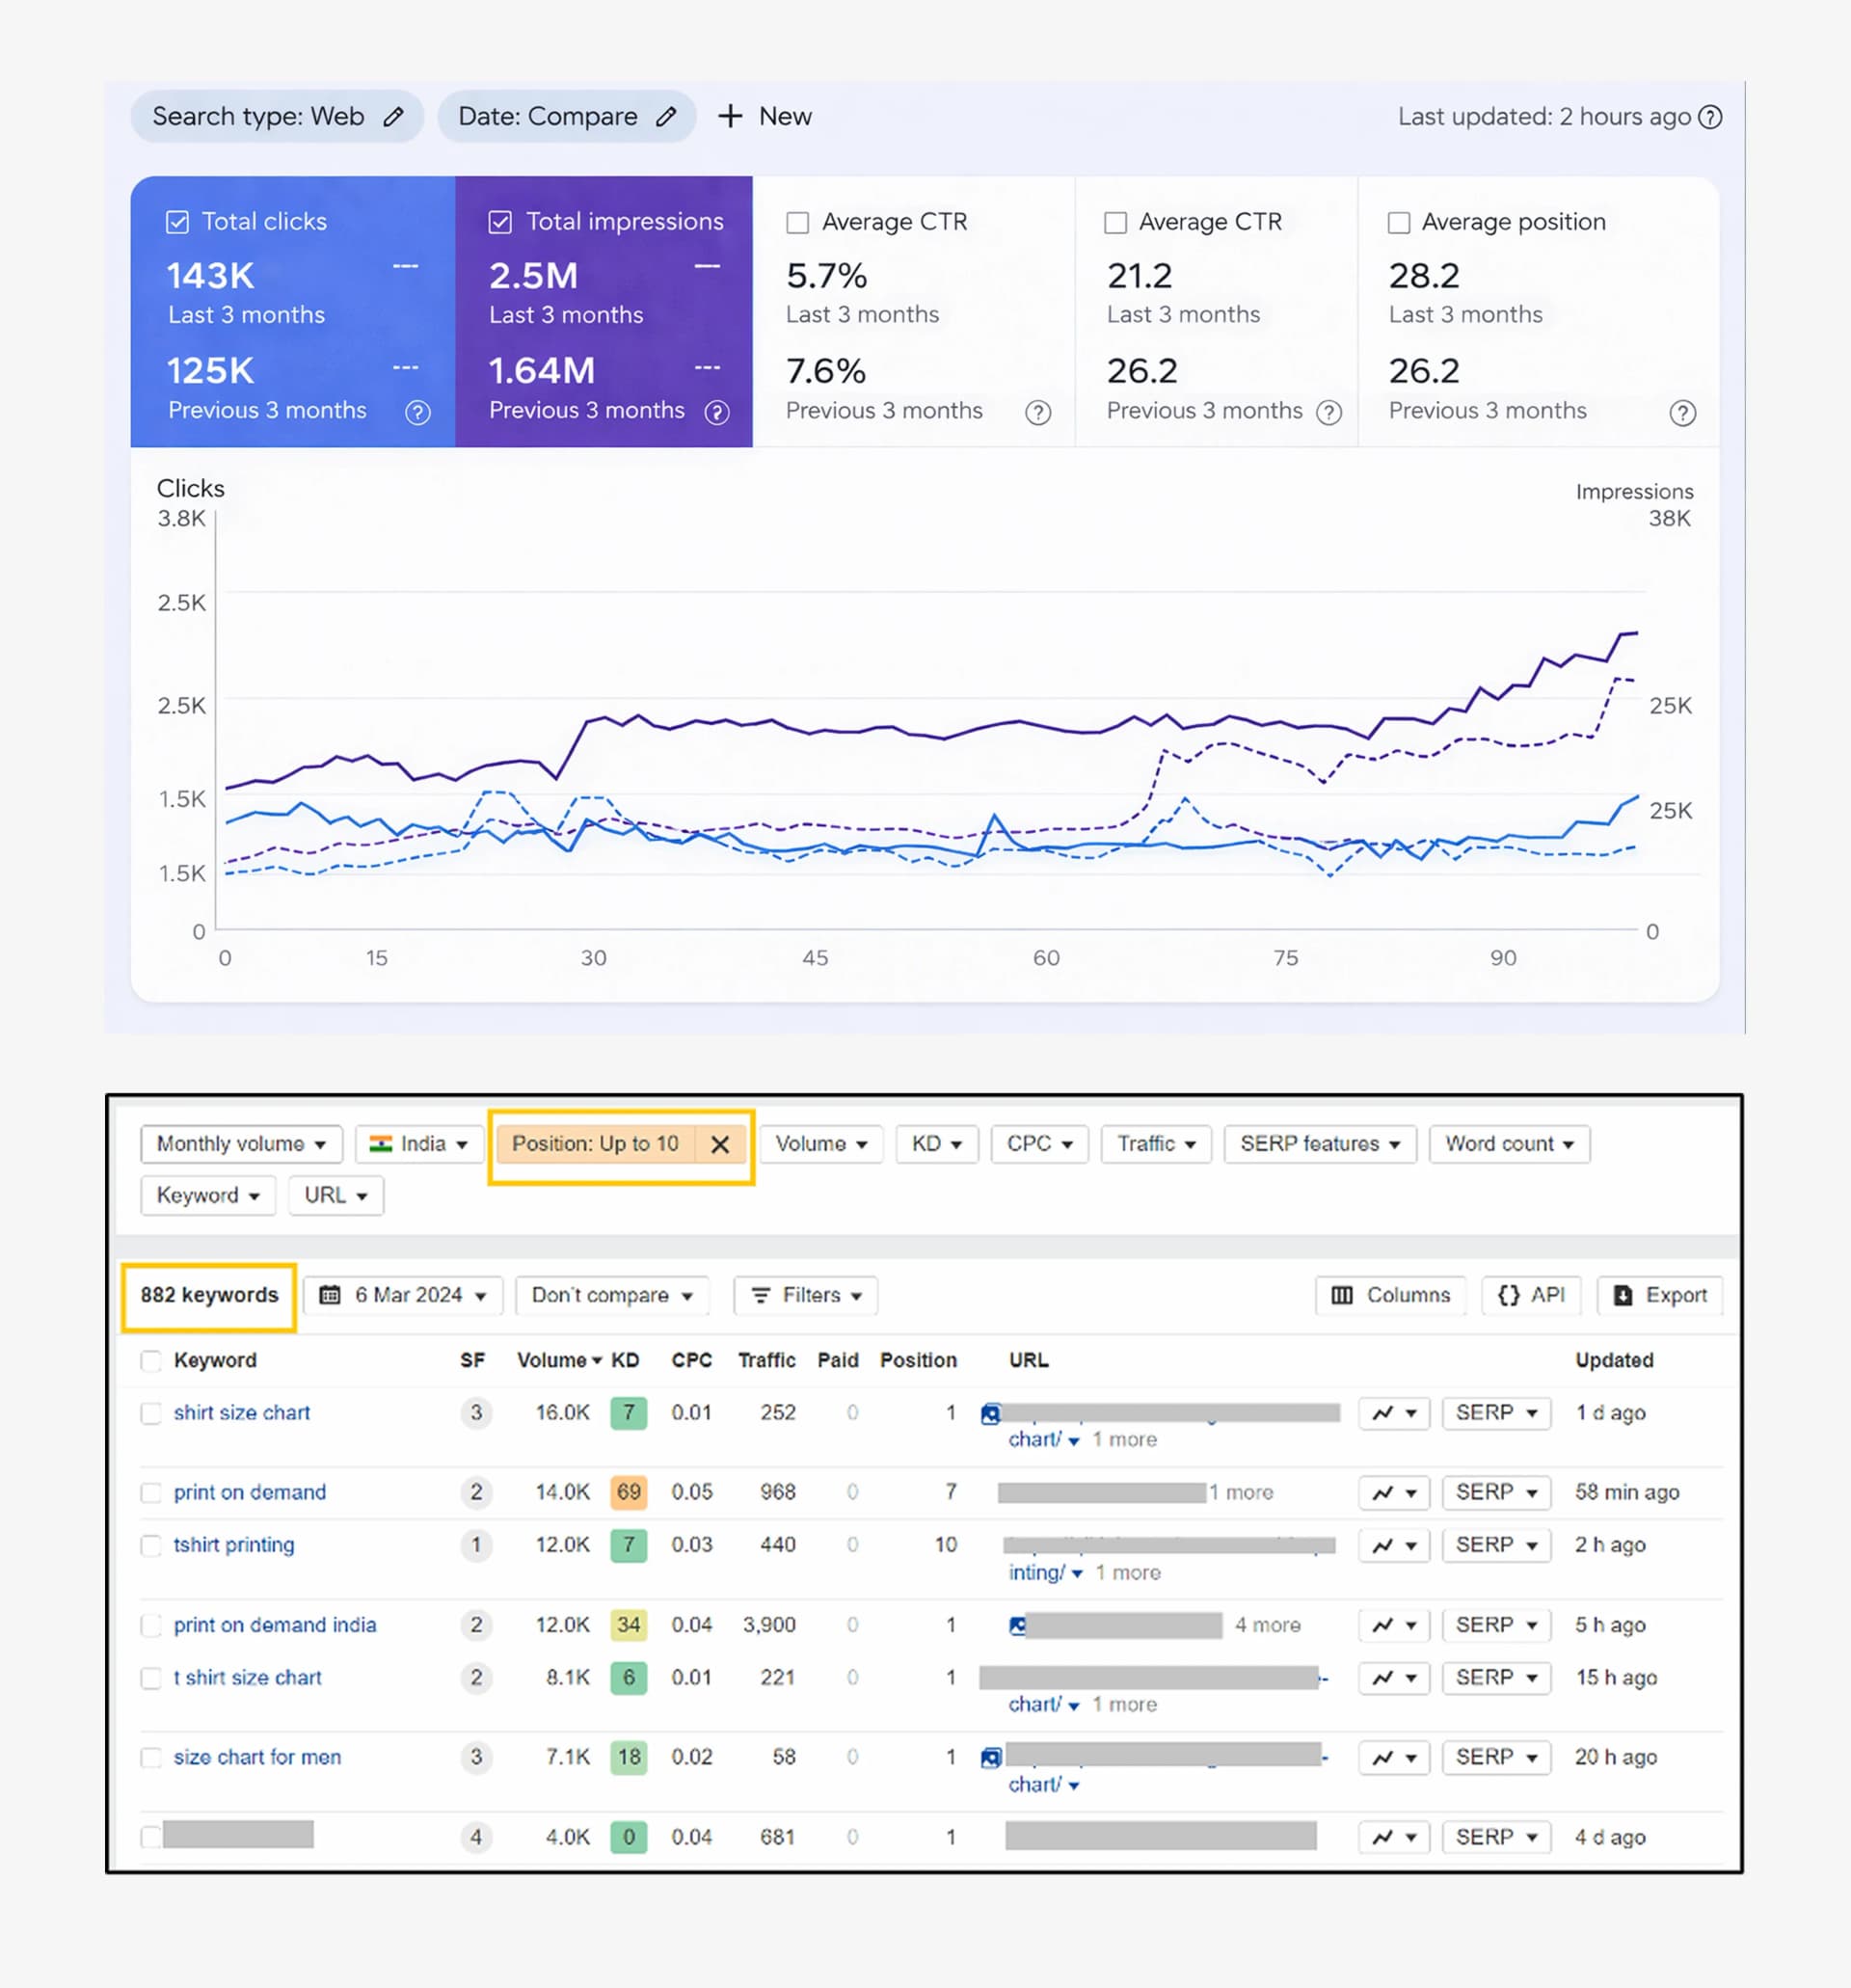Screen dimensions: 1851x1988
Task: Expand the Monthly volume dropdown
Action: pos(241,1144)
